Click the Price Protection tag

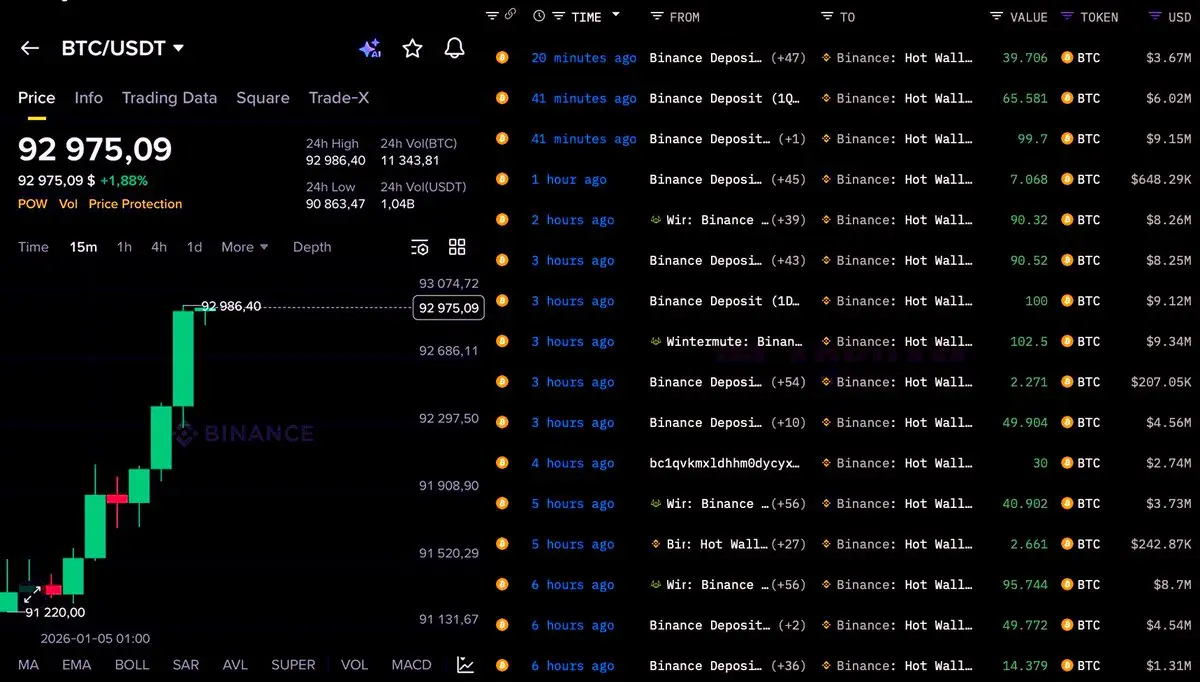(x=135, y=204)
